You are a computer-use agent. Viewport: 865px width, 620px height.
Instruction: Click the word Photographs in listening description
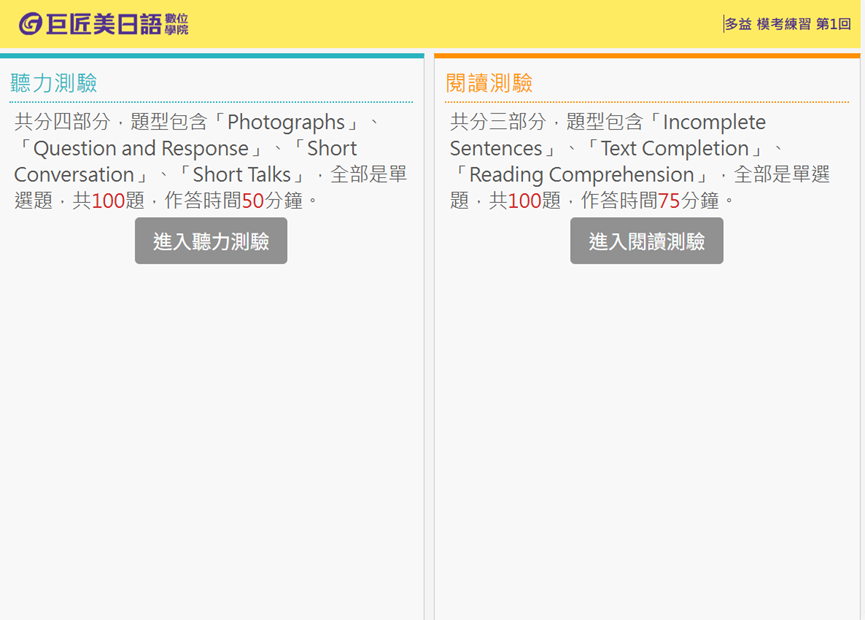click(x=286, y=122)
